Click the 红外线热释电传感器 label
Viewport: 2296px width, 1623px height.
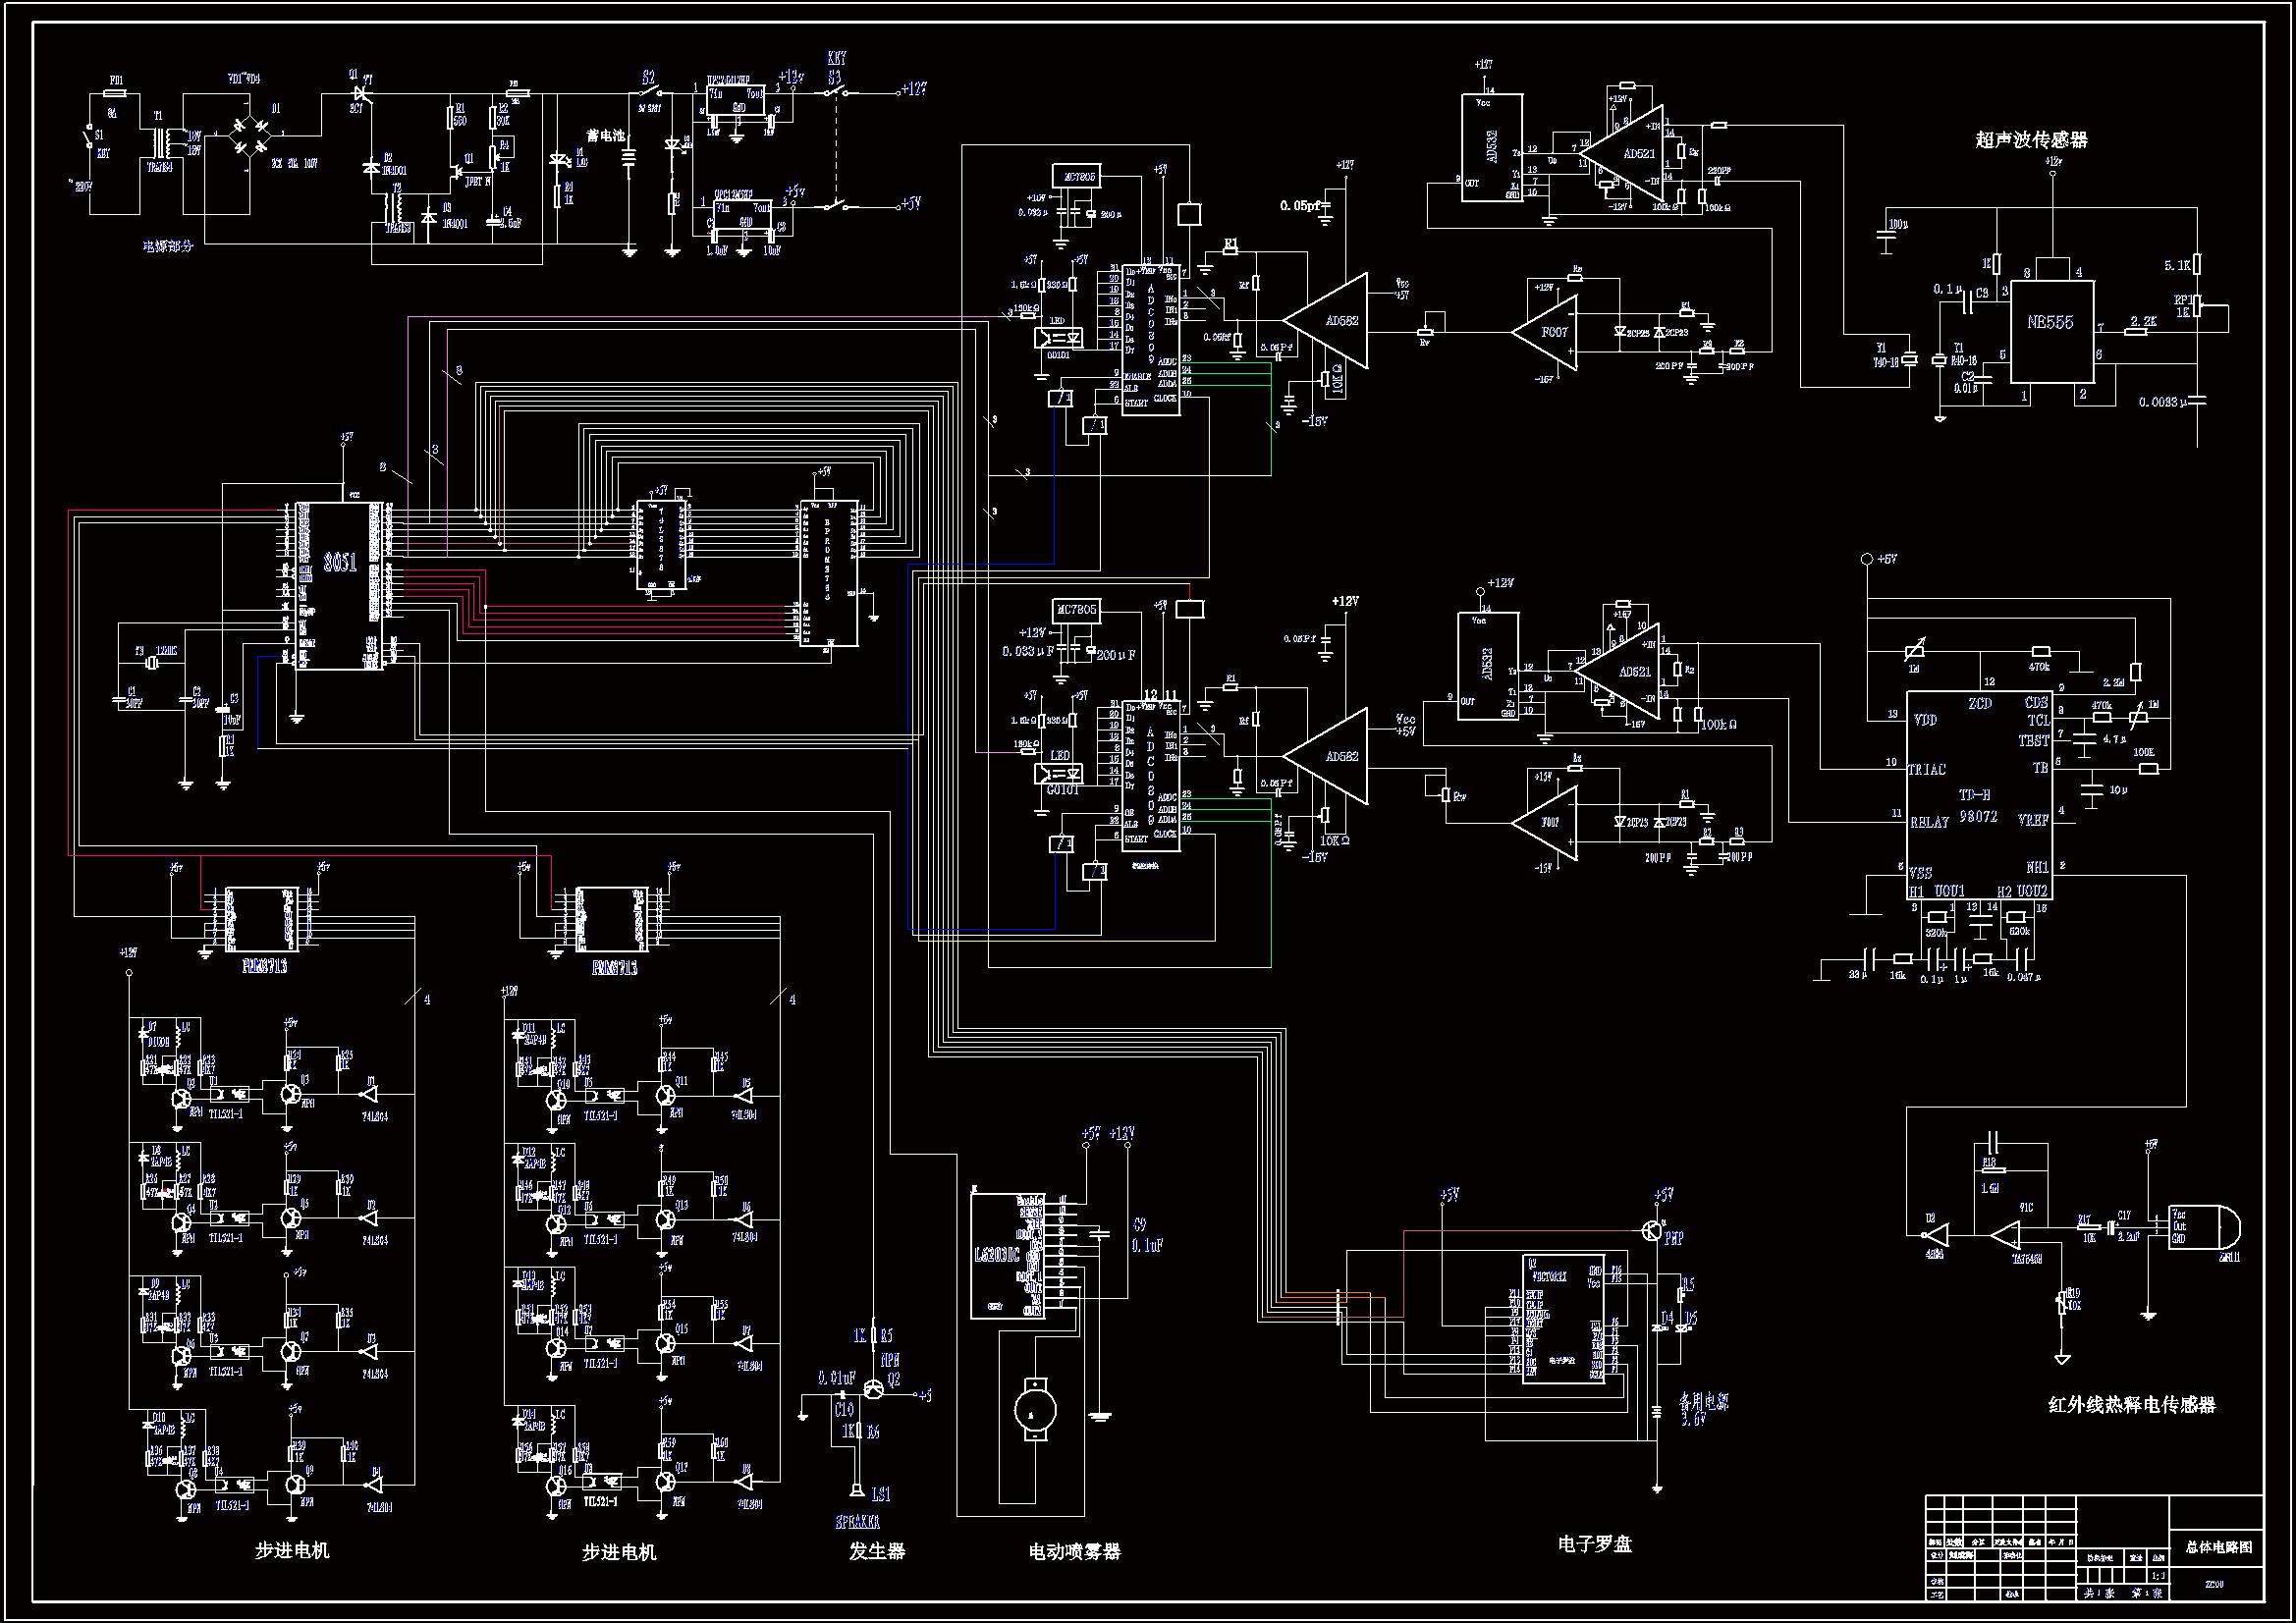tap(2131, 1405)
